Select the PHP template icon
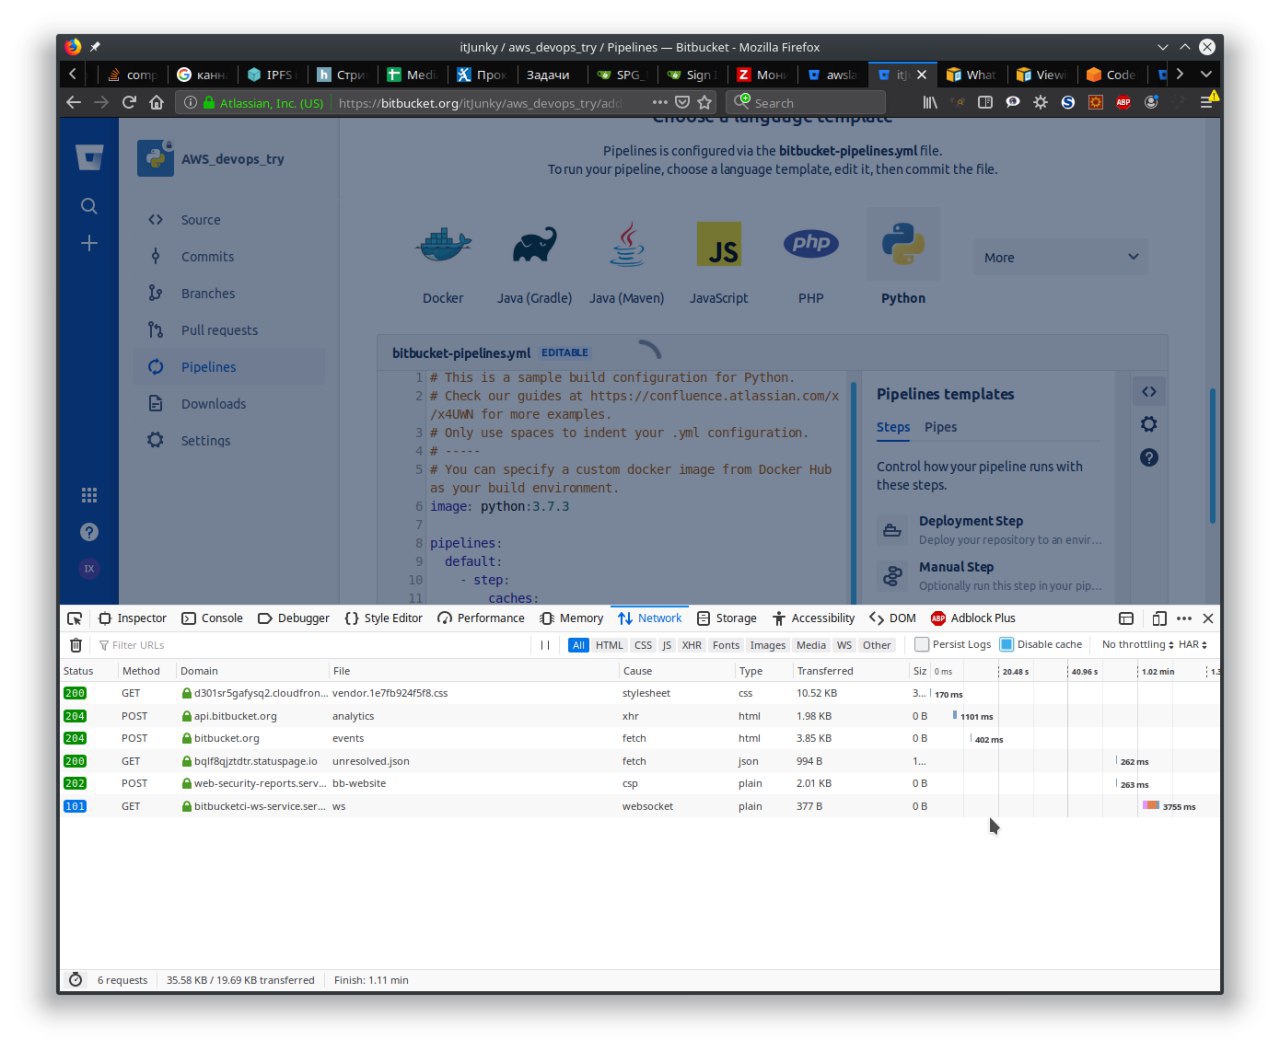1280x1051 pixels. [x=811, y=243]
